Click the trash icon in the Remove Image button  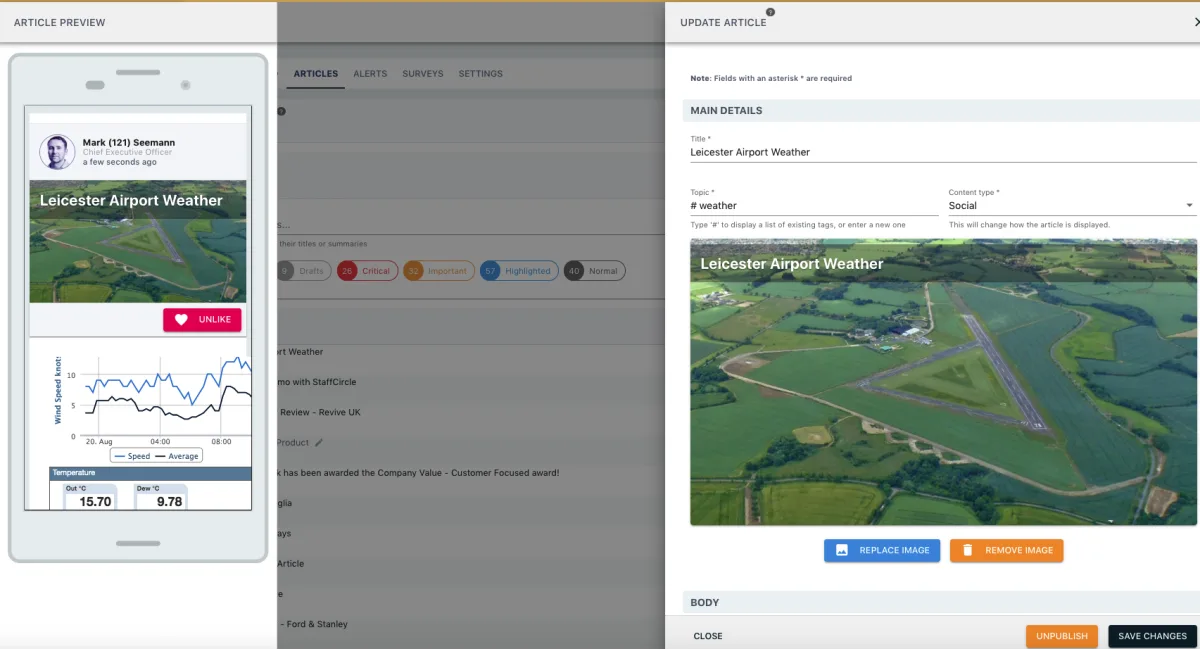tap(968, 550)
